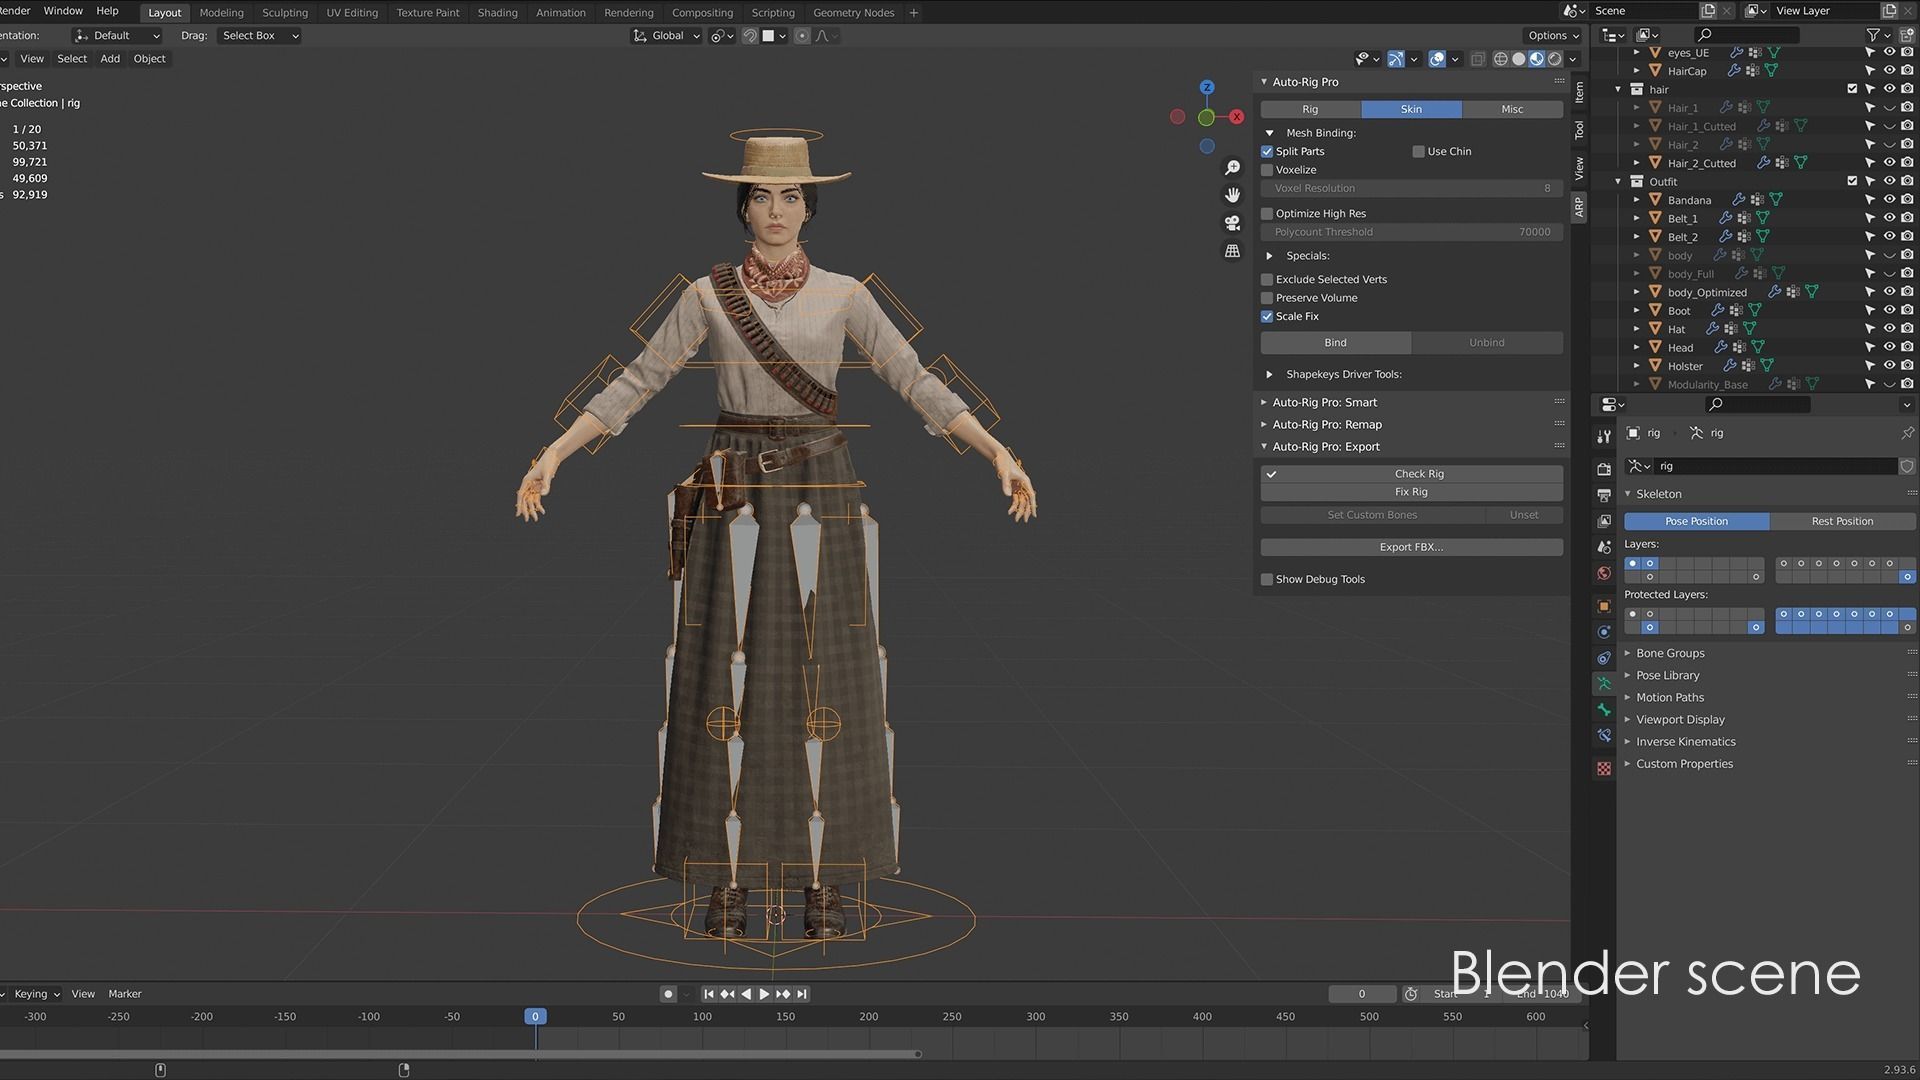Viewport: 1920px width, 1080px height.
Task: Switch armature to Rest Position
Action: 1842,521
